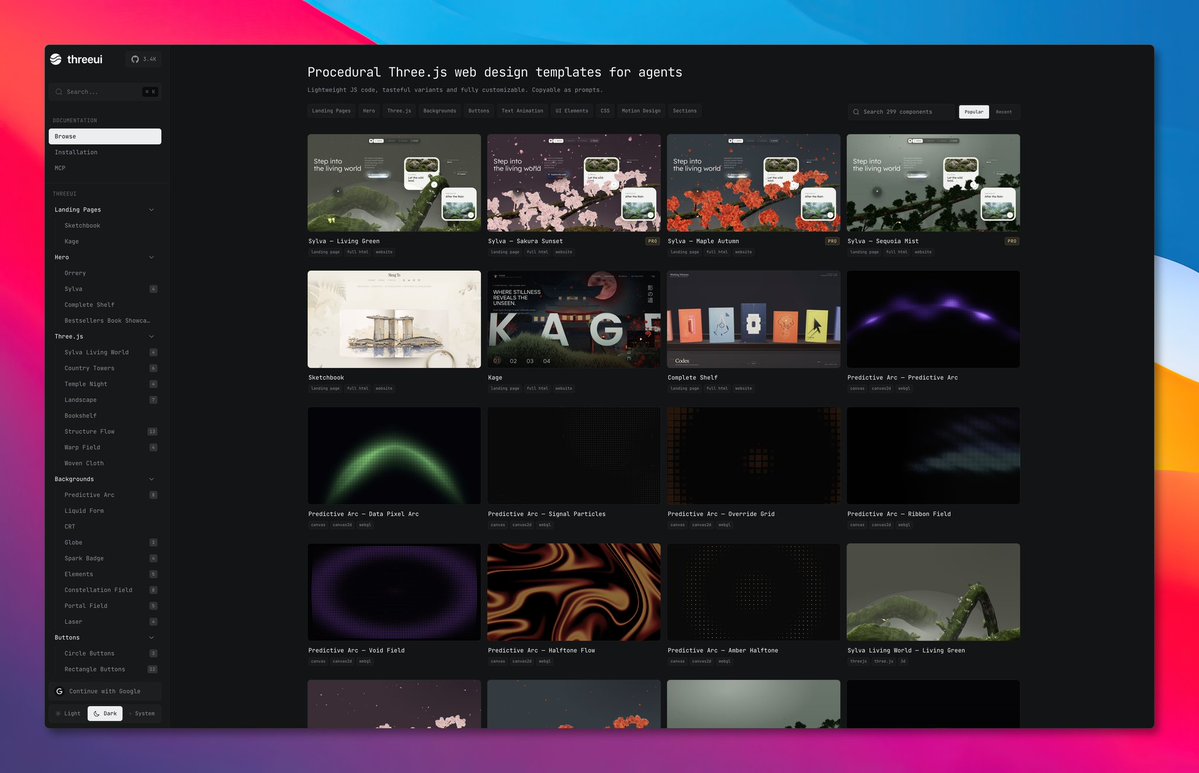Viewport: 1199px width, 773px height.
Task: Click the count badge beside Rectangle Buttons
Action: (152, 669)
